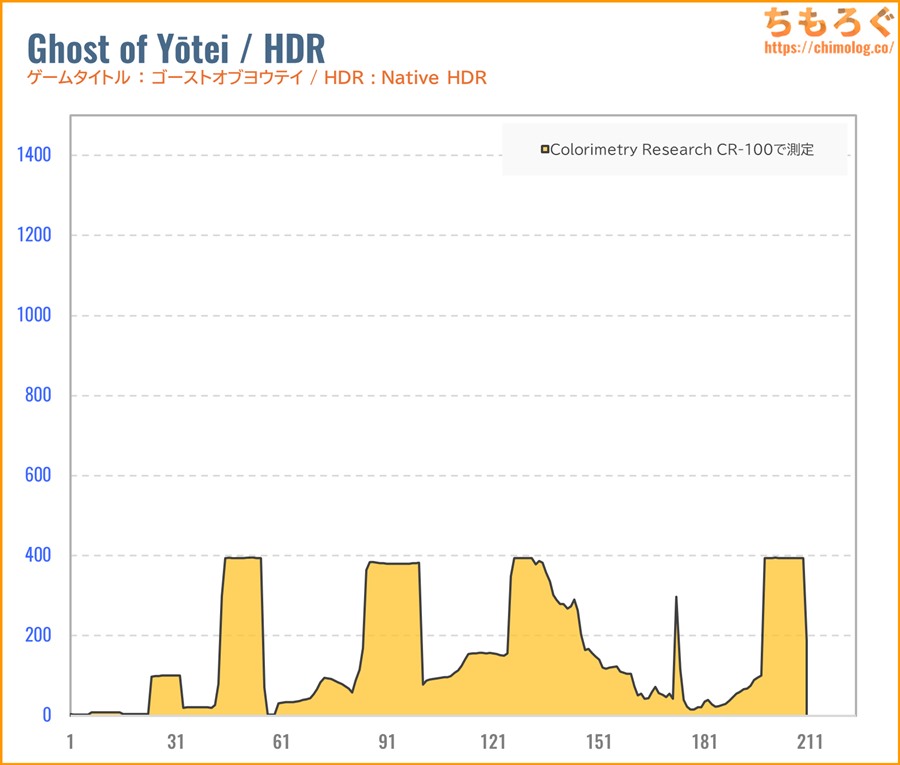Click the 121 x-axis tick label
Viewport: 900px width, 765px height.
click(493, 741)
